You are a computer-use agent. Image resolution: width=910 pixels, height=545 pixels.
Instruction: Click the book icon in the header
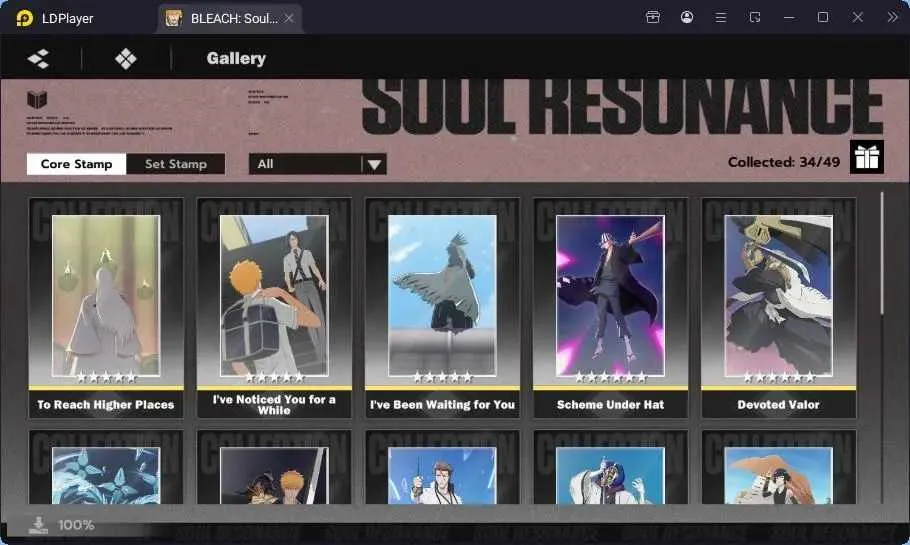pos(37,99)
